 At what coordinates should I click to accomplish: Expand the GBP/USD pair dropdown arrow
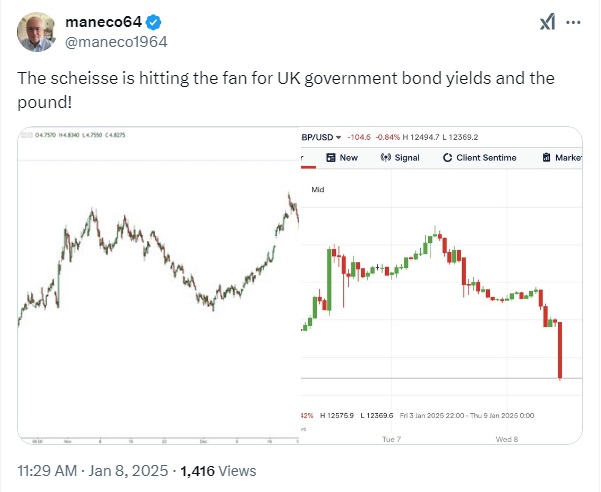point(338,137)
